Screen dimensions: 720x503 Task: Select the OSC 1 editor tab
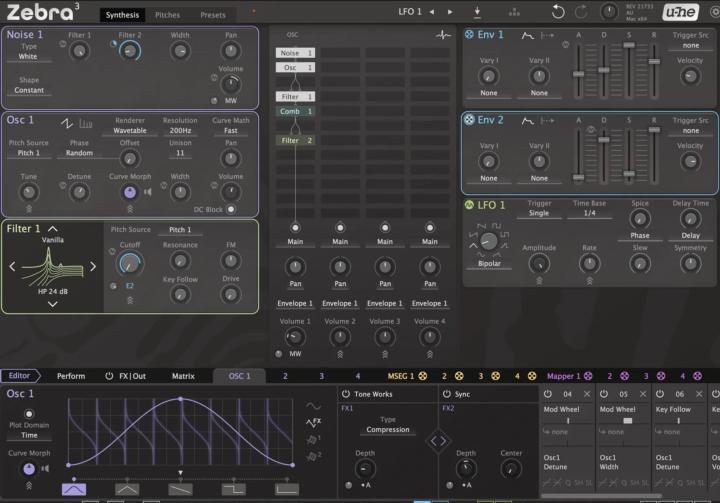(x=239, y=376)
